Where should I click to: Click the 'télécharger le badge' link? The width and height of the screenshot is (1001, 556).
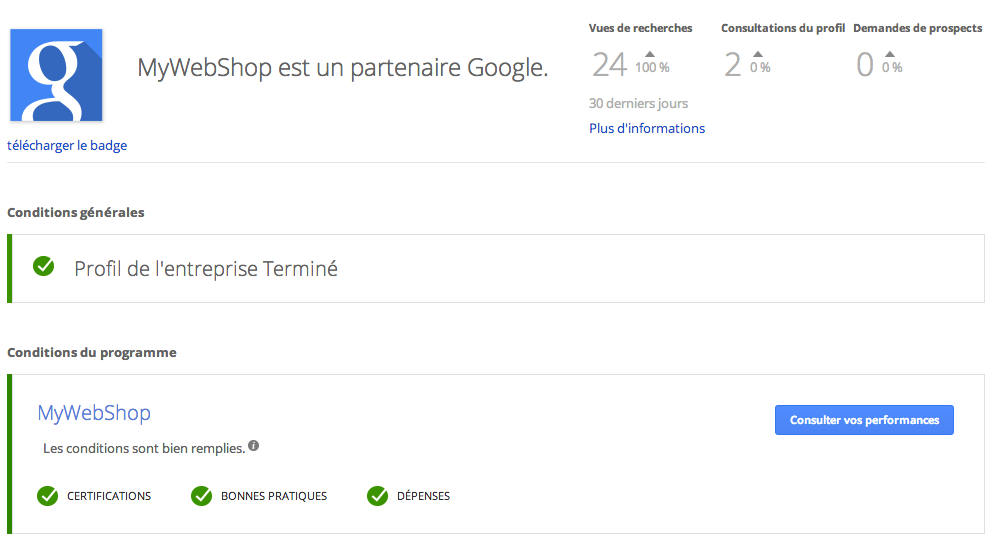coord(67,145)
